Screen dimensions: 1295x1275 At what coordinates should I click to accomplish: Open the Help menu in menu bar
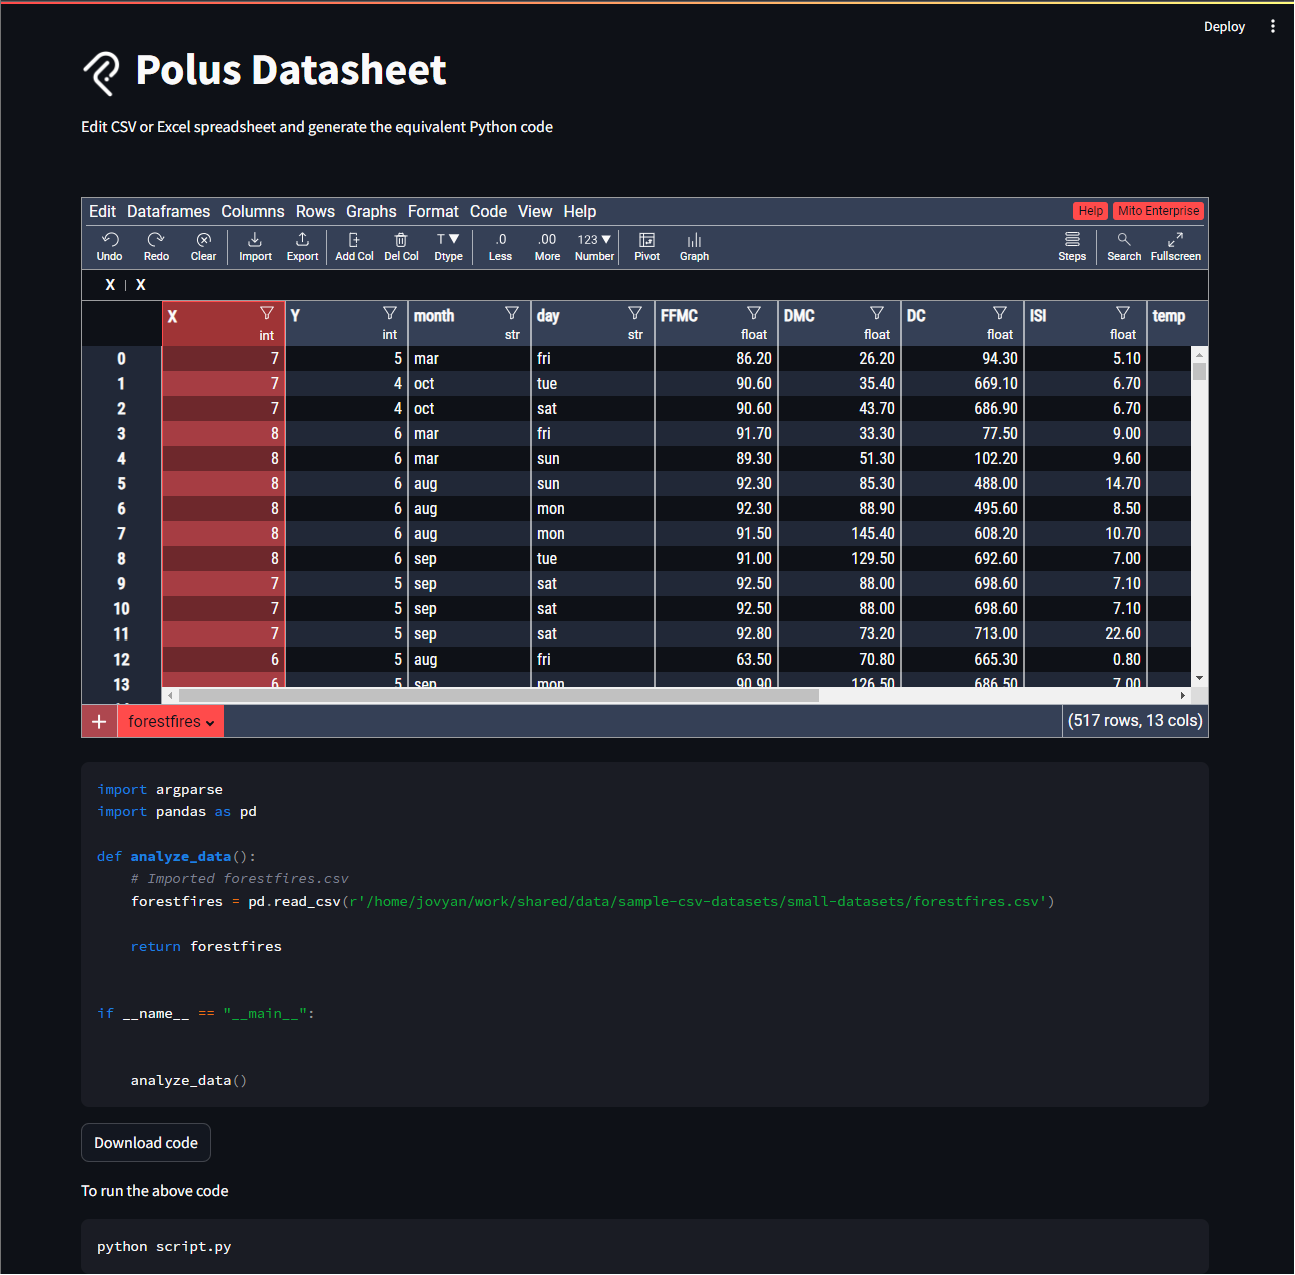(579, 211)
